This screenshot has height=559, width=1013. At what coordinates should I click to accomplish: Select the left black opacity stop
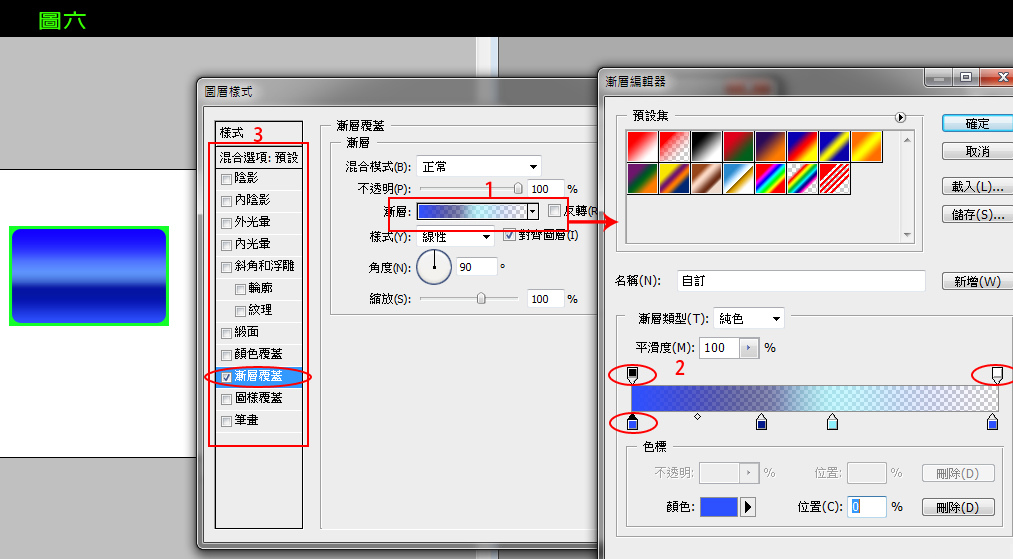[632, 375]
